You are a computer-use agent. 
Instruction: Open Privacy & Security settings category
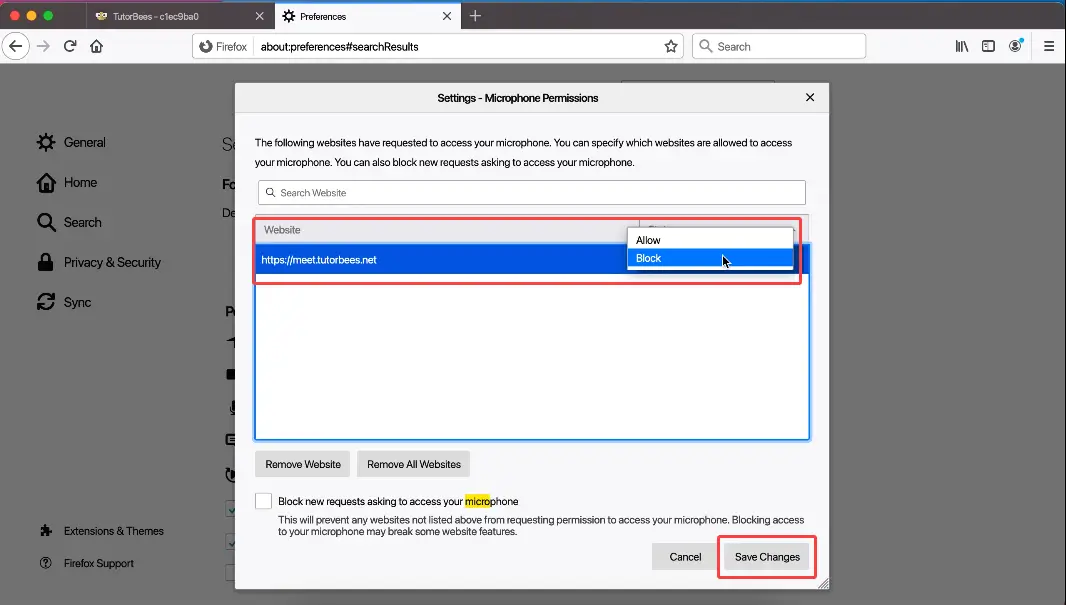[x=111, y=262]
